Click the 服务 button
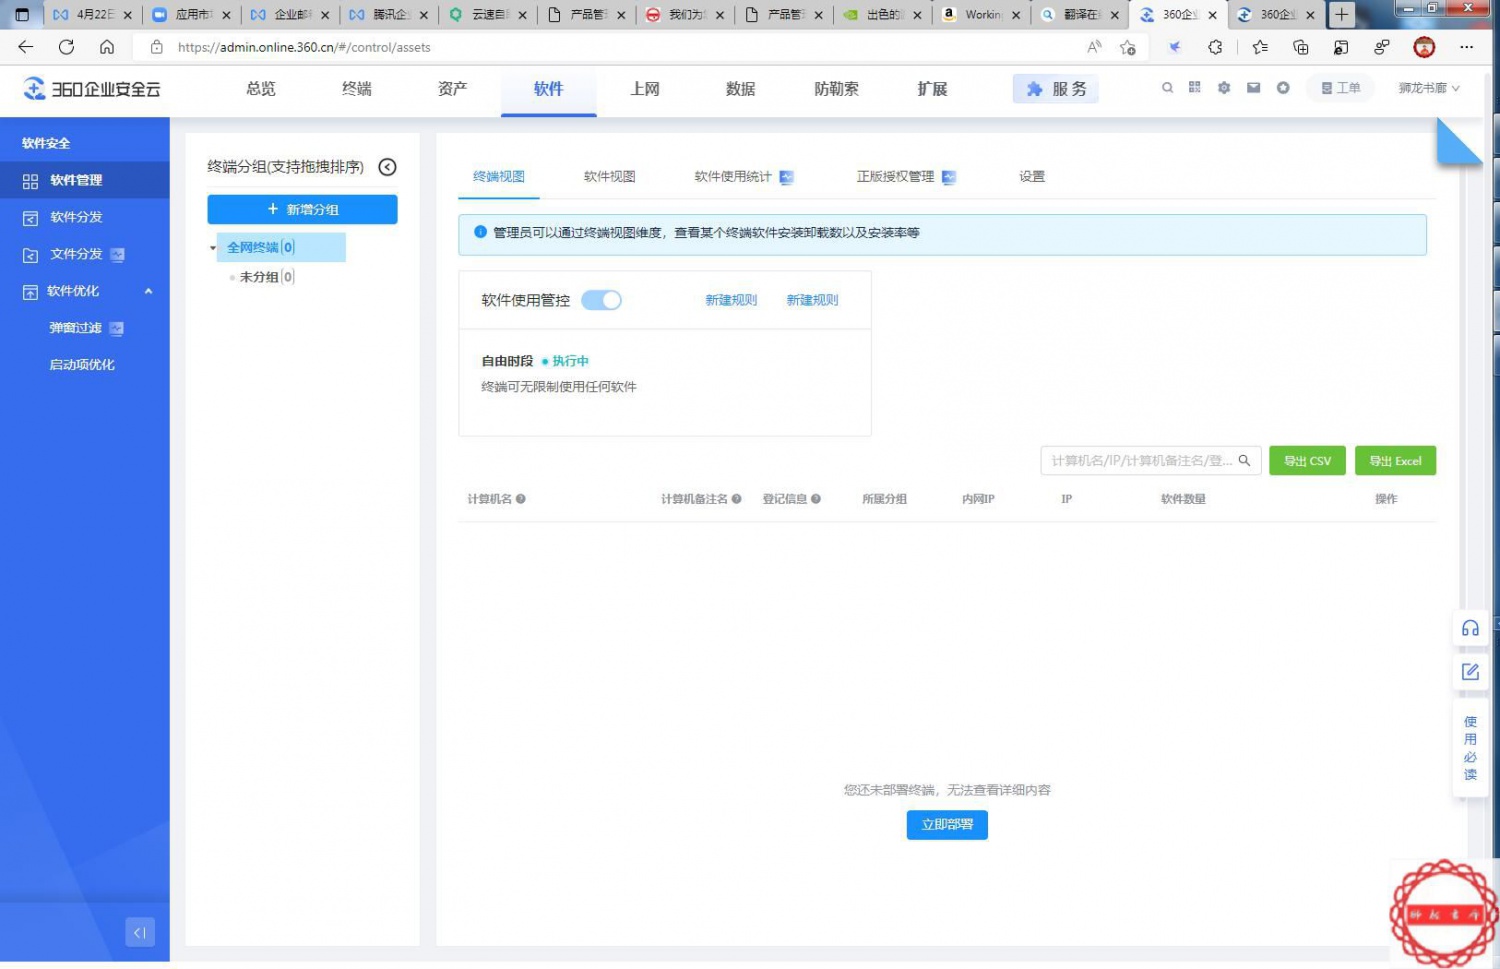 coord(1056,89)
